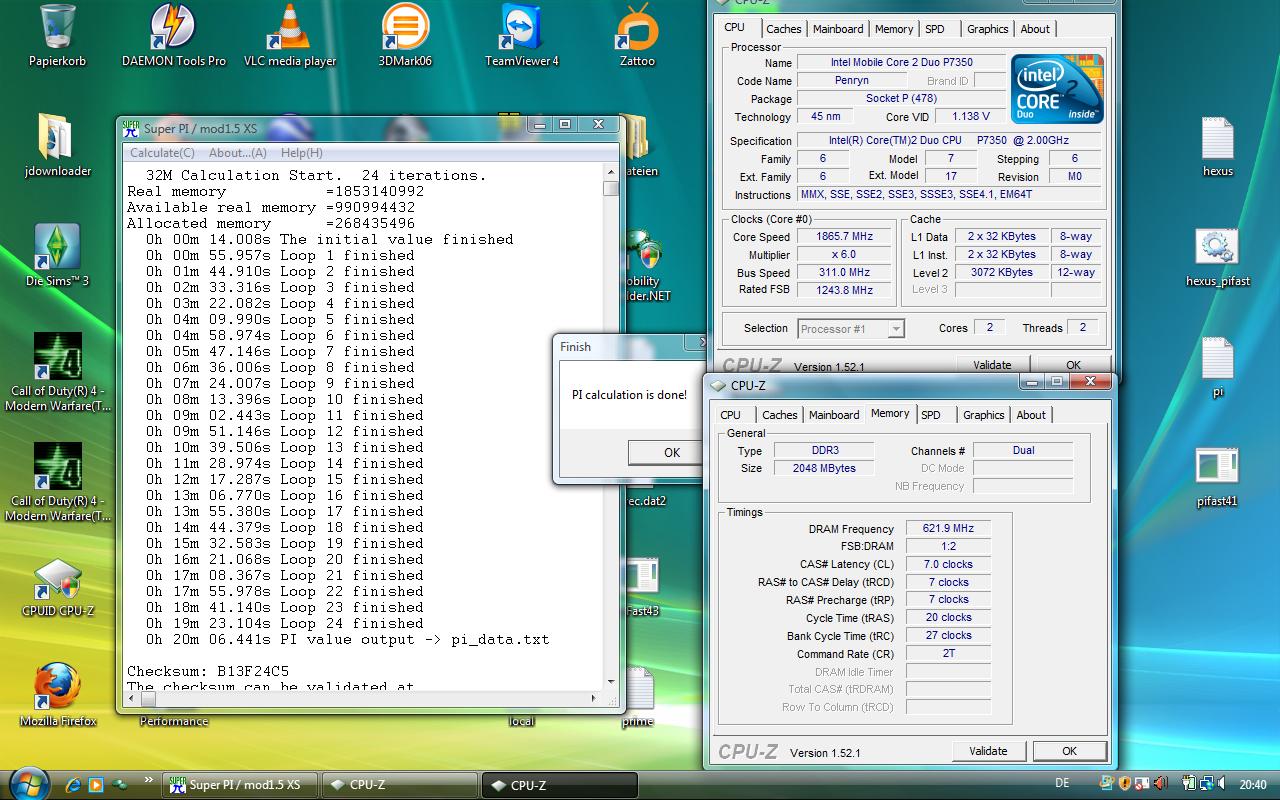Click the CAS# Latency value 7.0 clocks
Viewport: 1280px width, 800px height.
tap(948, 564)
